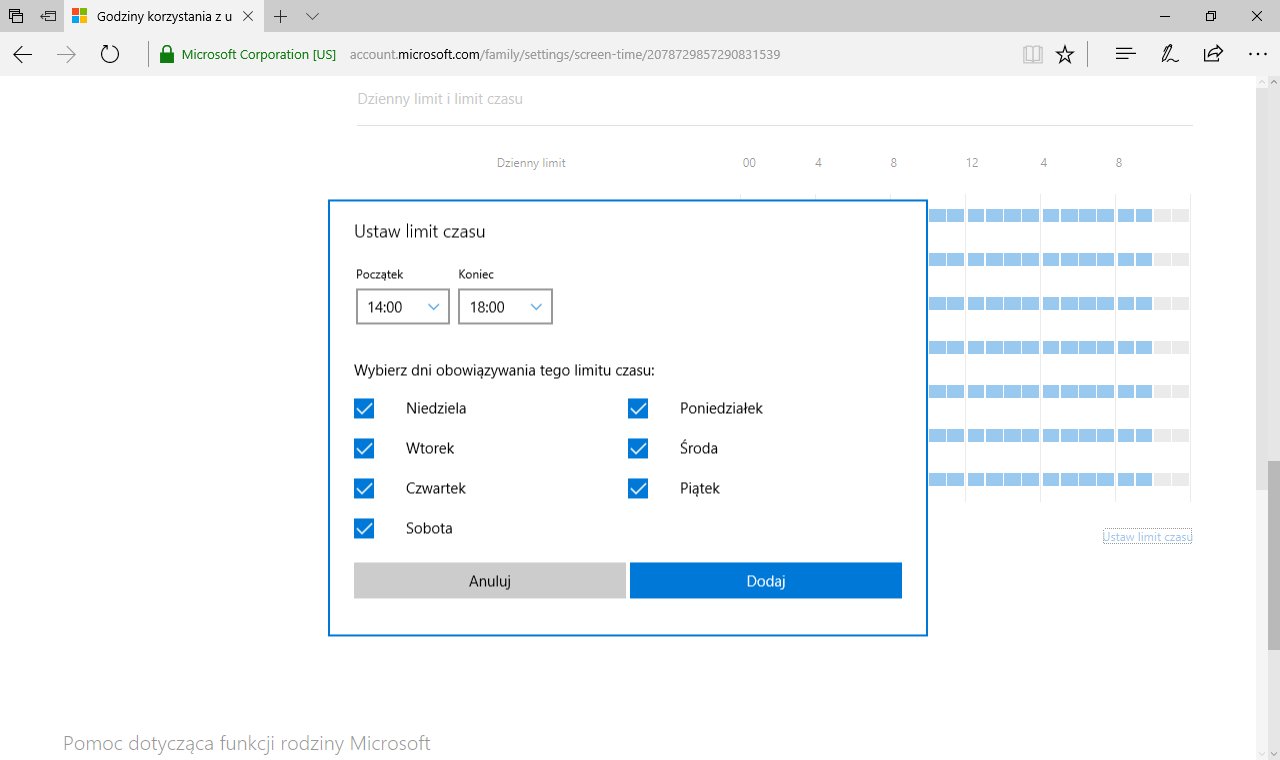Image resolution: width=1280 pixels, height=760 pixels.
Task: Cancel with the Anuluj button
Action: click(490, 581)
